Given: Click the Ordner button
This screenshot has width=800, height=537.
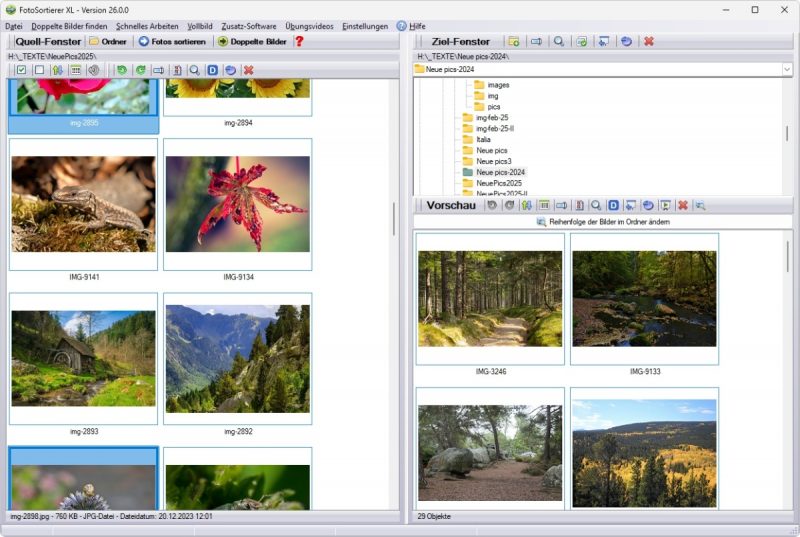Looking at the screenshot, I should pyautogui.click(x=108, y=41).
